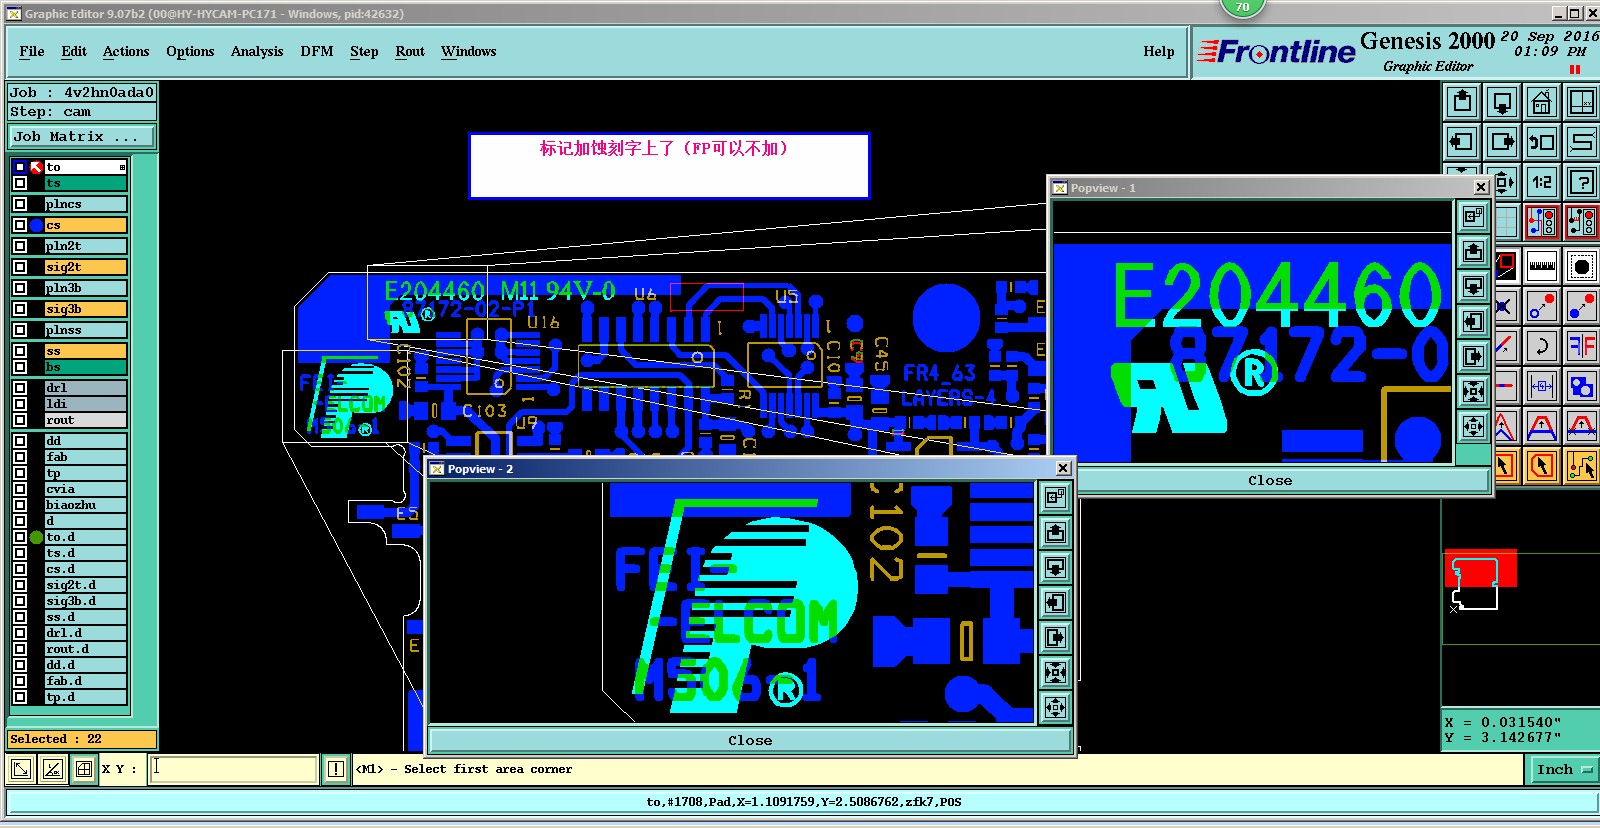Select the layer name sig3b.d

click(86, 601)
